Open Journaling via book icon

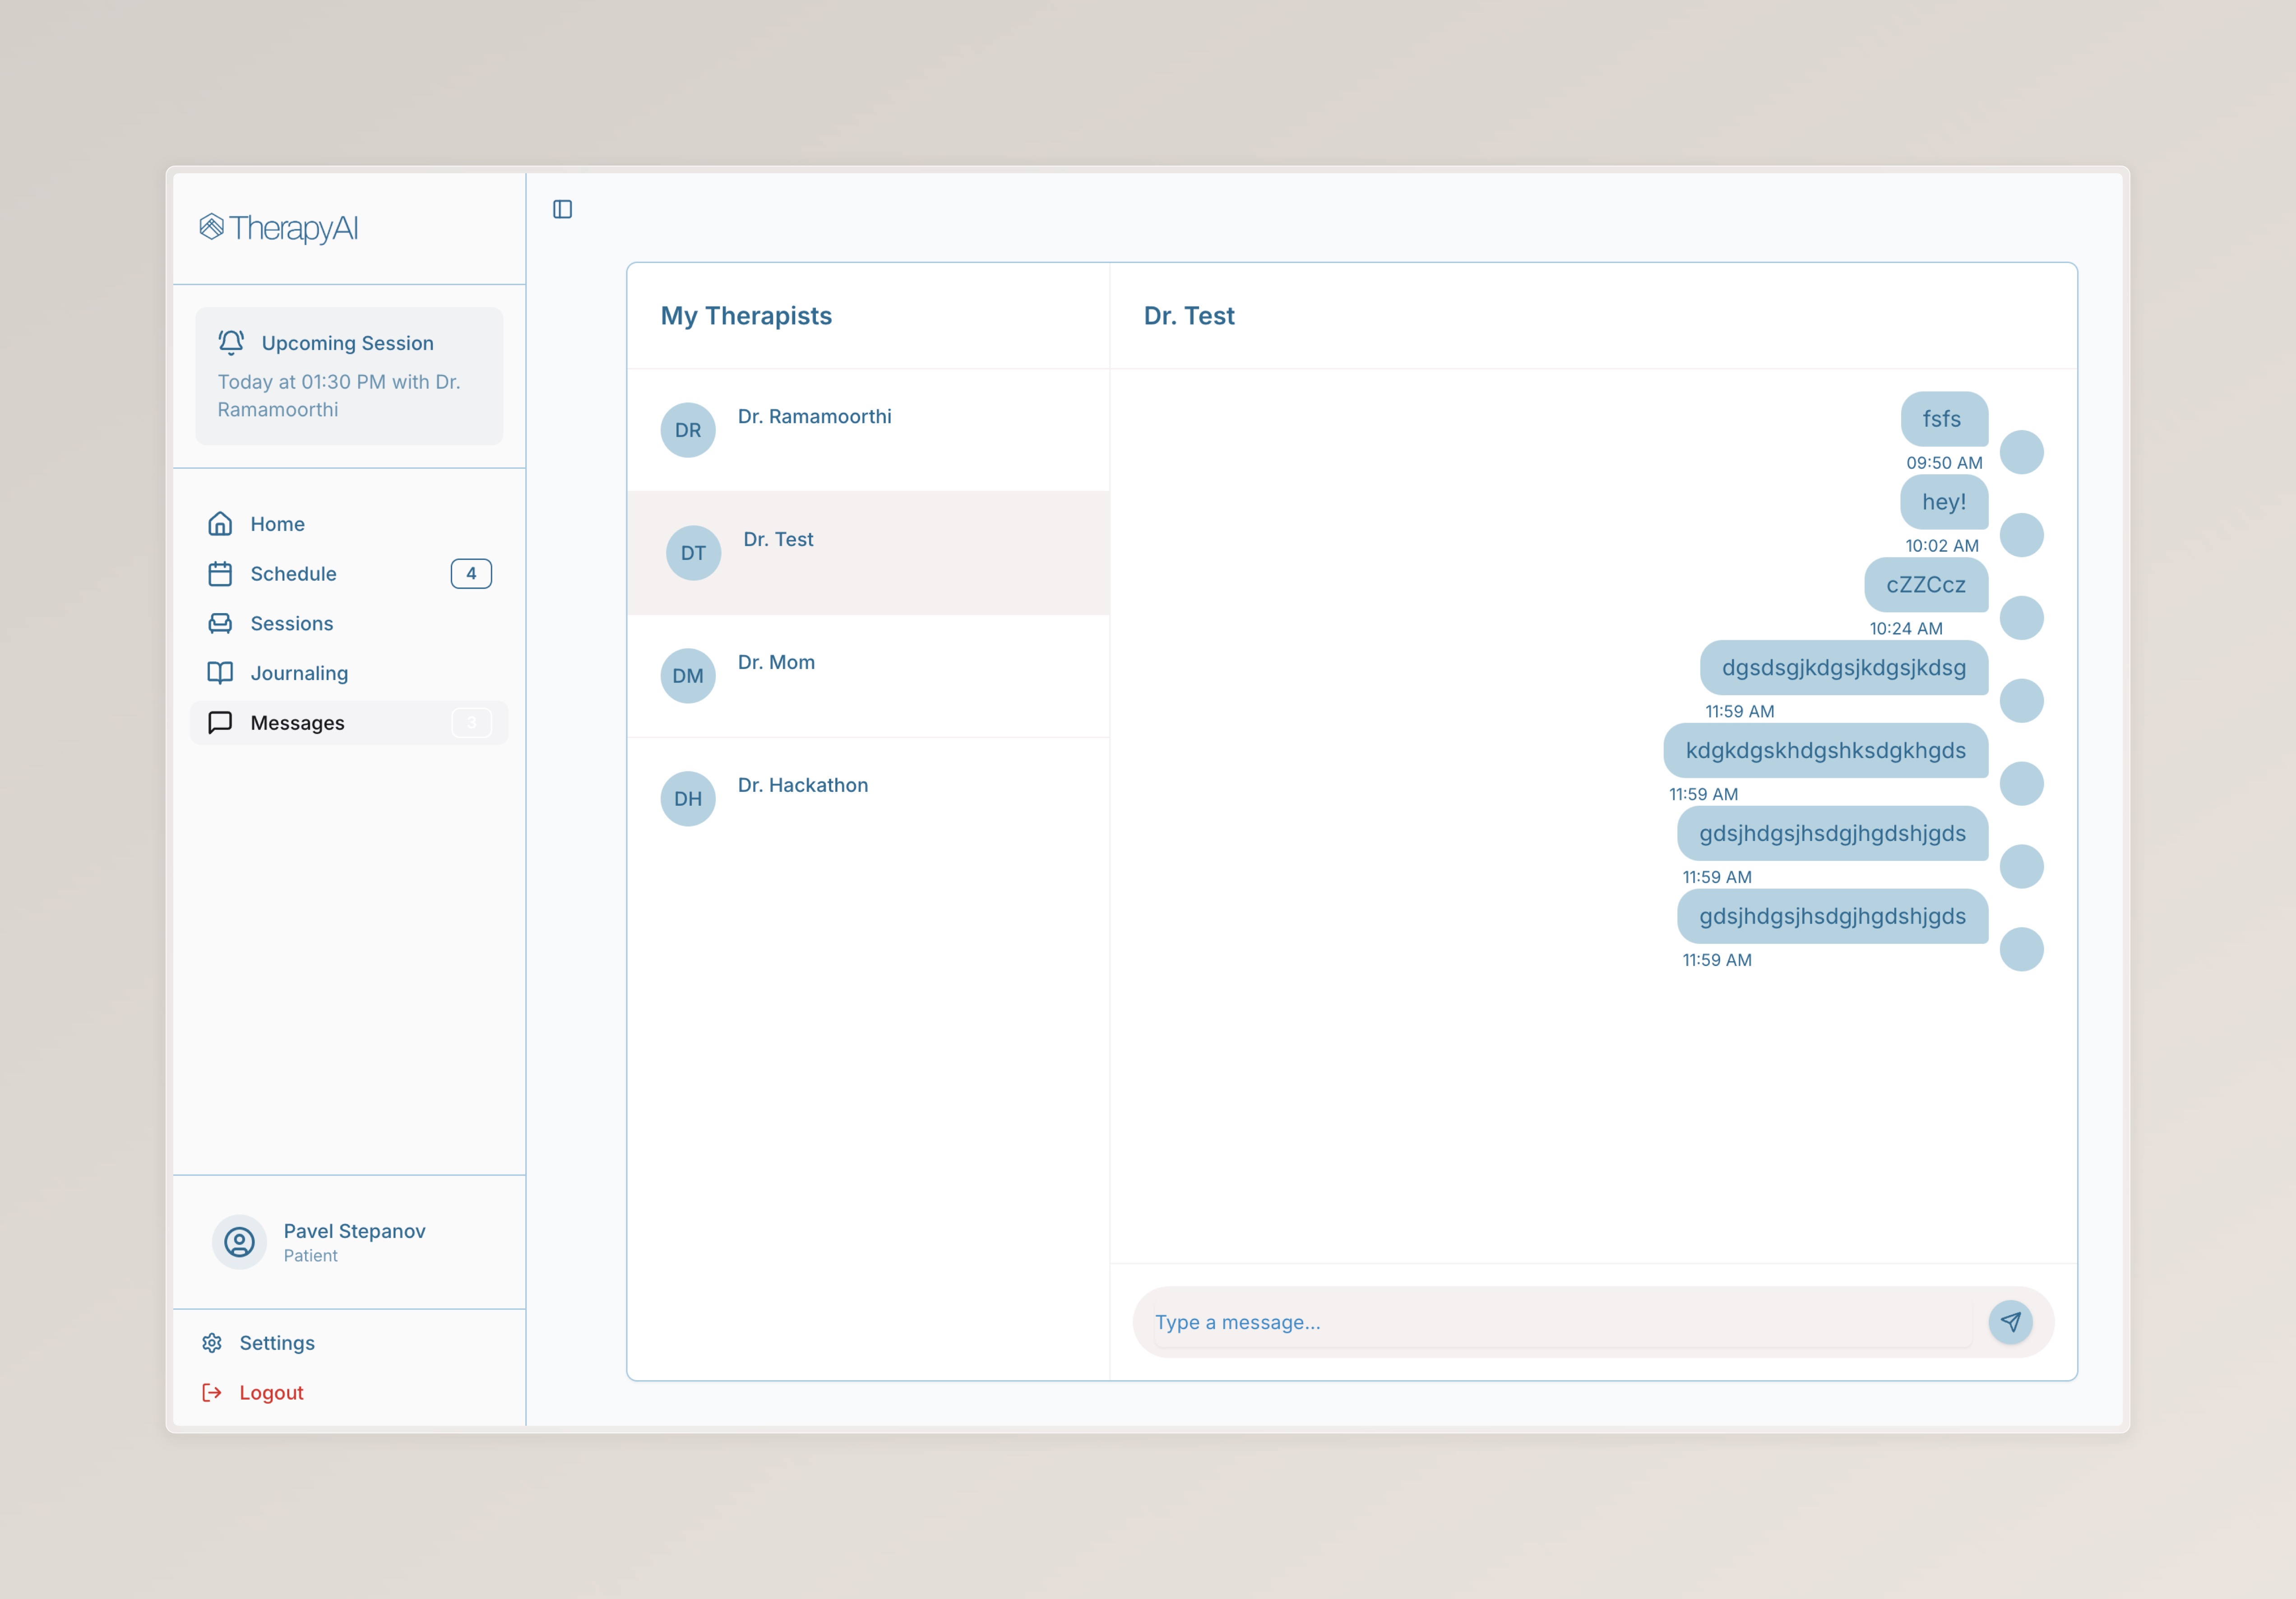(220, 673)
